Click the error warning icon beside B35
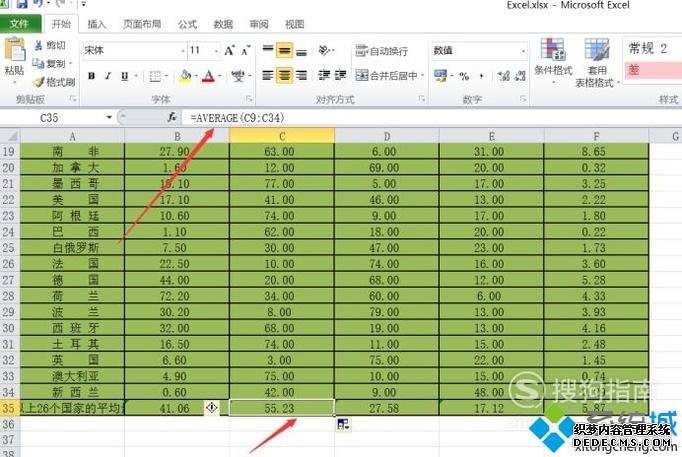The width and height of the screenshot is (682, 457). [212, 407]
